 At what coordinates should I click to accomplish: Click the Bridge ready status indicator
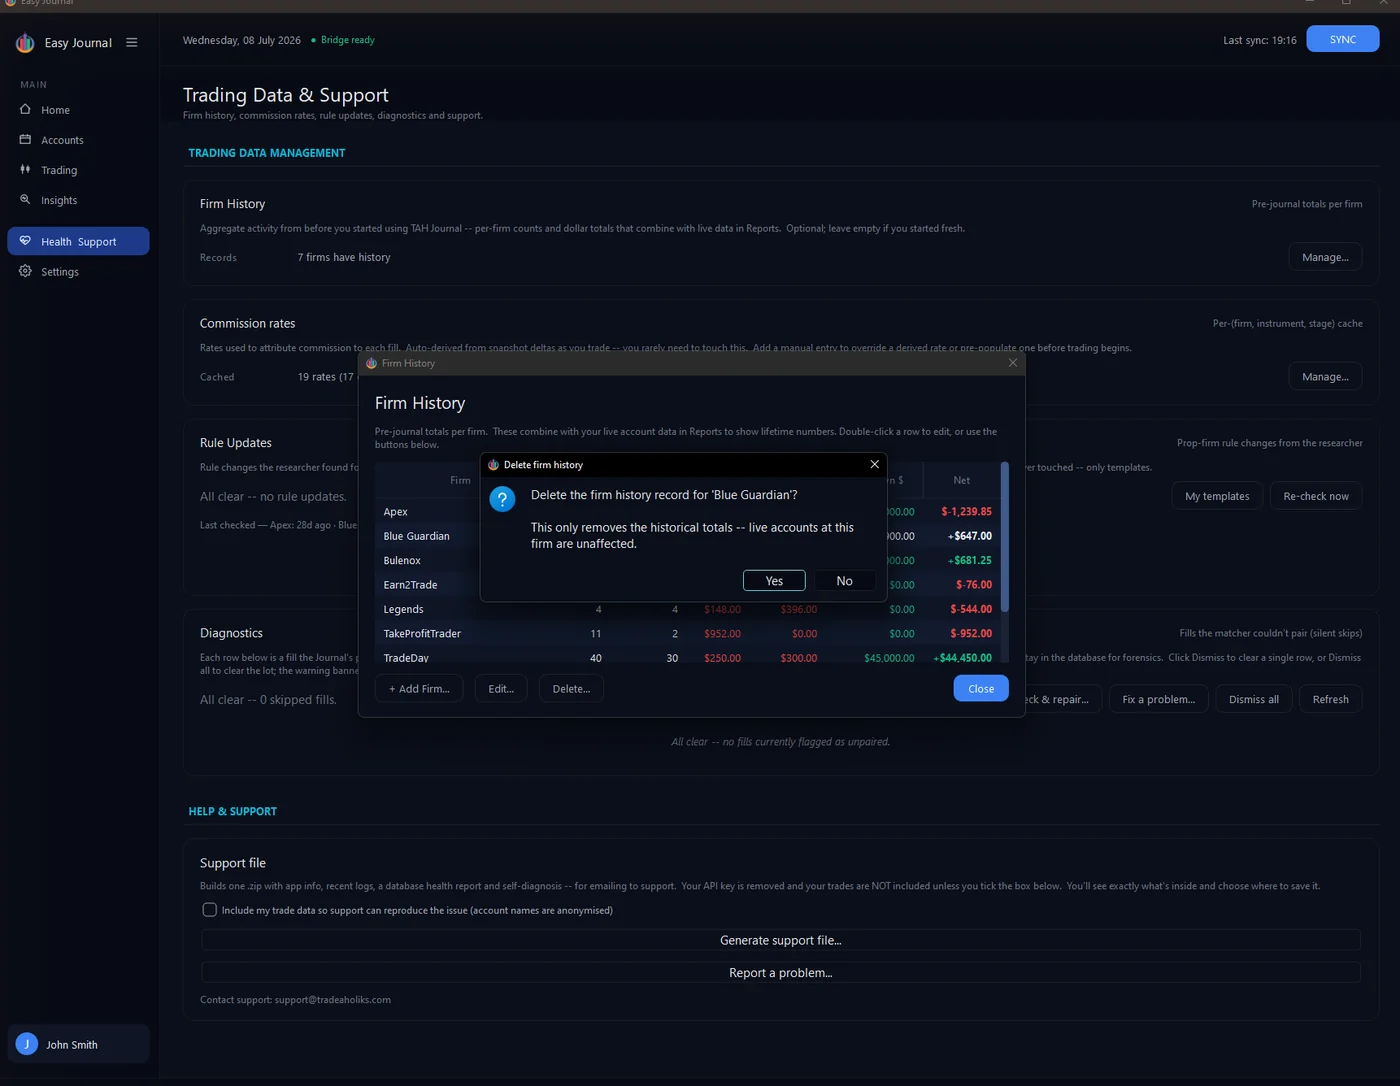[343, 40]
